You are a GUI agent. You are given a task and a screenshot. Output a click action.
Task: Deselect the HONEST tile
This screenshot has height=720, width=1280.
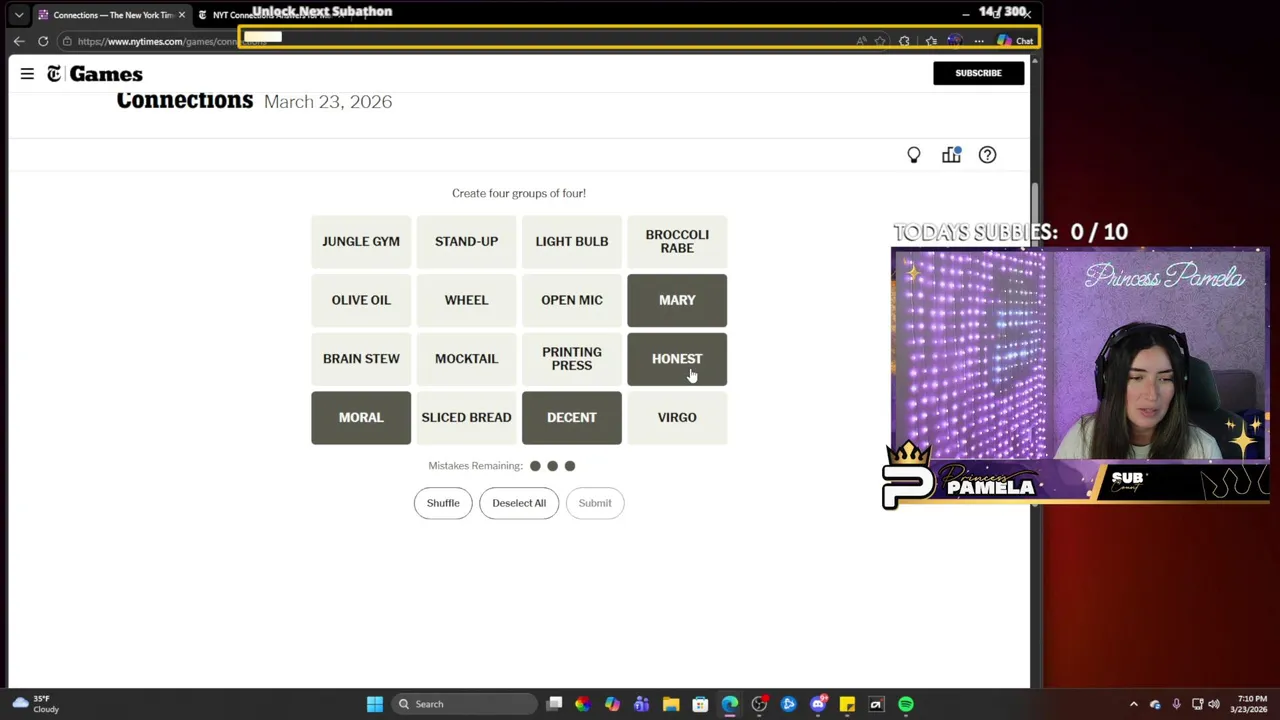[x=677, y=359]
